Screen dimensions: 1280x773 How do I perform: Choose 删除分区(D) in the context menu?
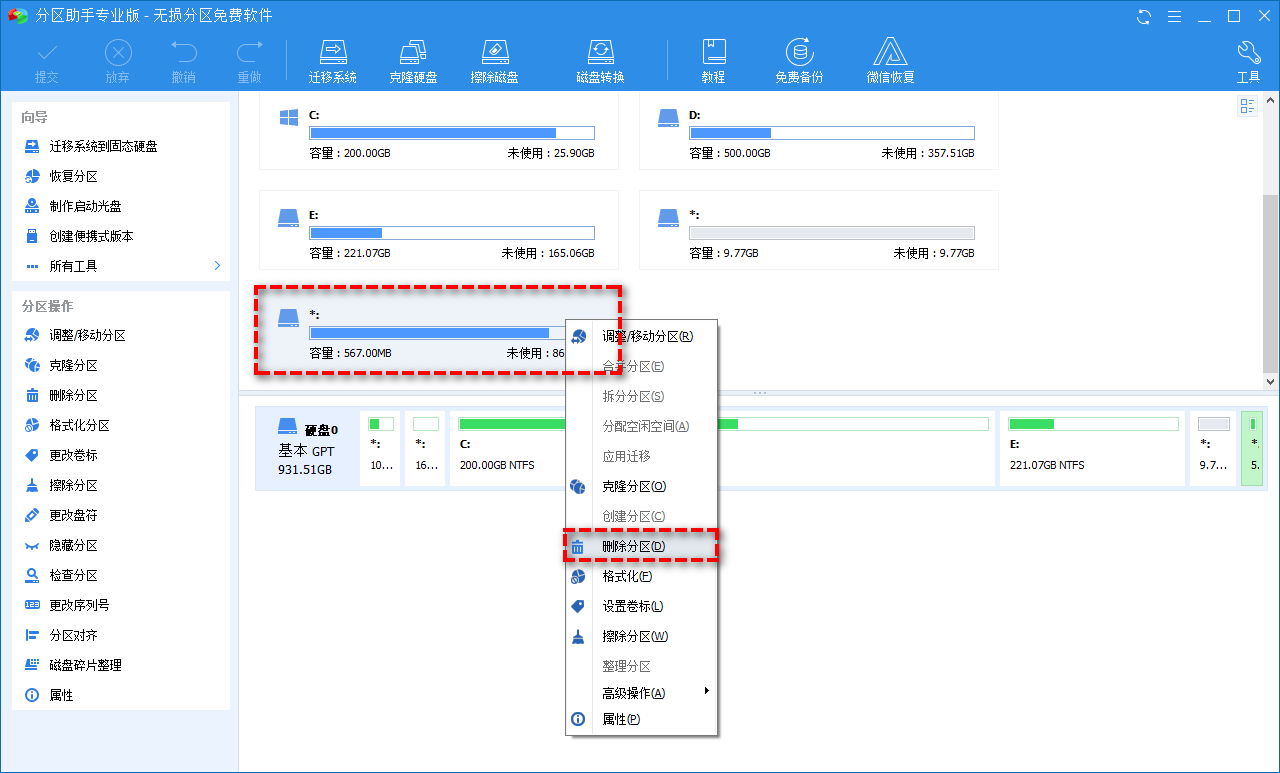click(x=641, y=546)
